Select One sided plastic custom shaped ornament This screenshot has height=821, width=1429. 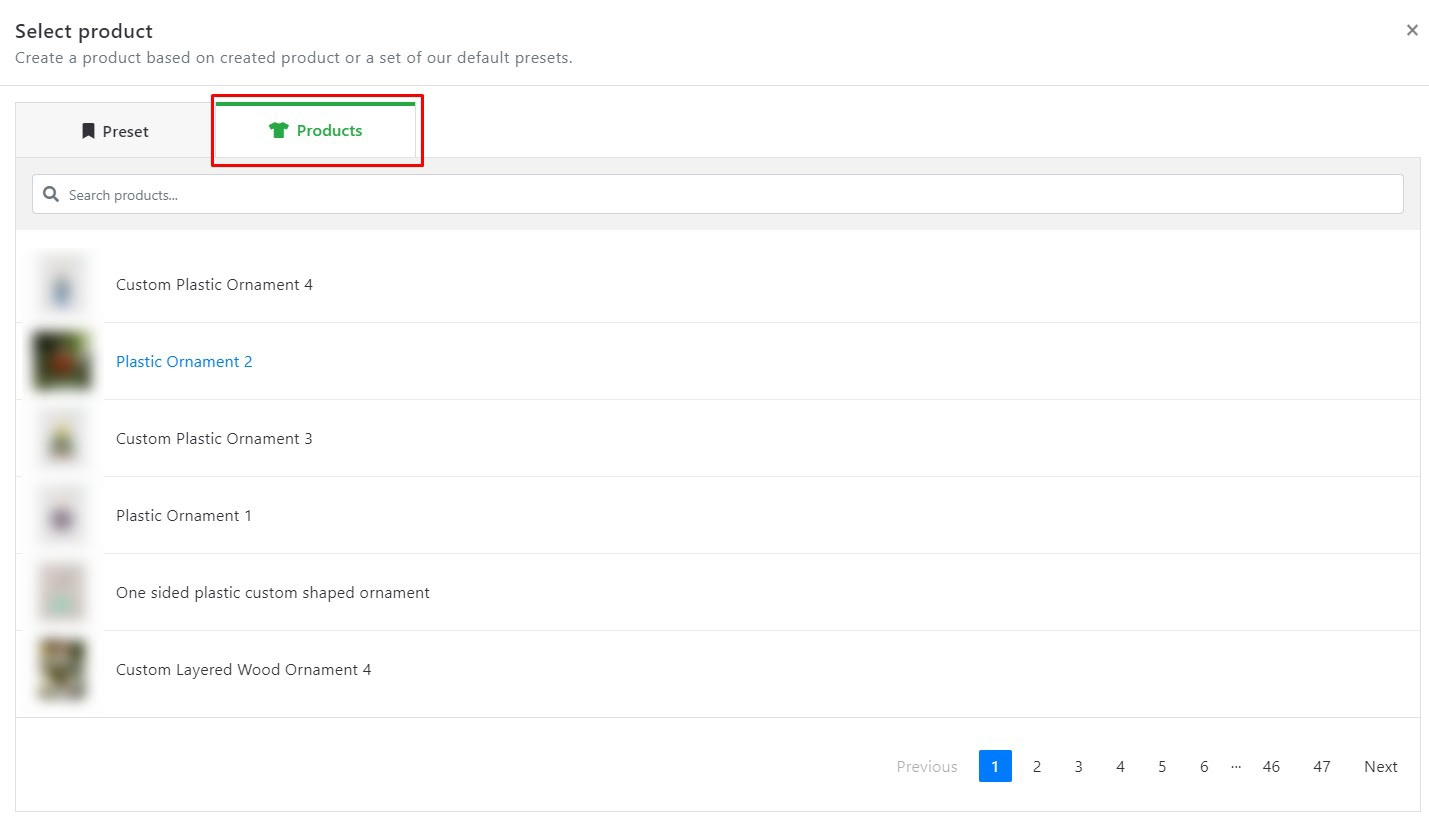273,592
